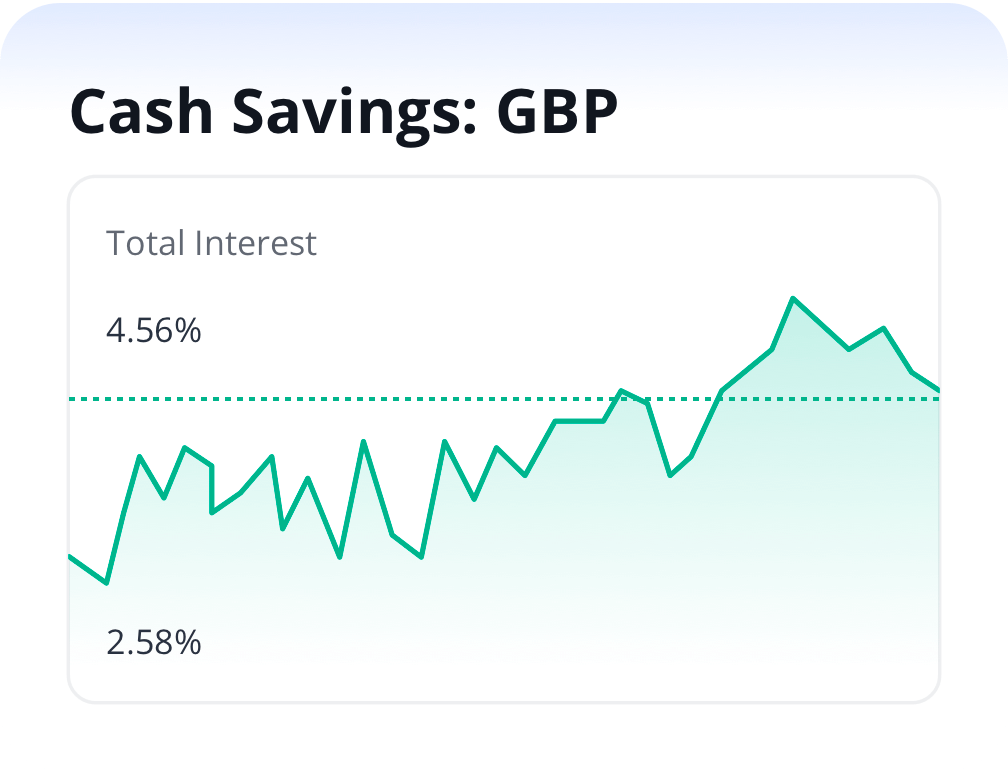Click the line's right end at the chart edge
Screen dimensions: 1008x771
[938, 389]
